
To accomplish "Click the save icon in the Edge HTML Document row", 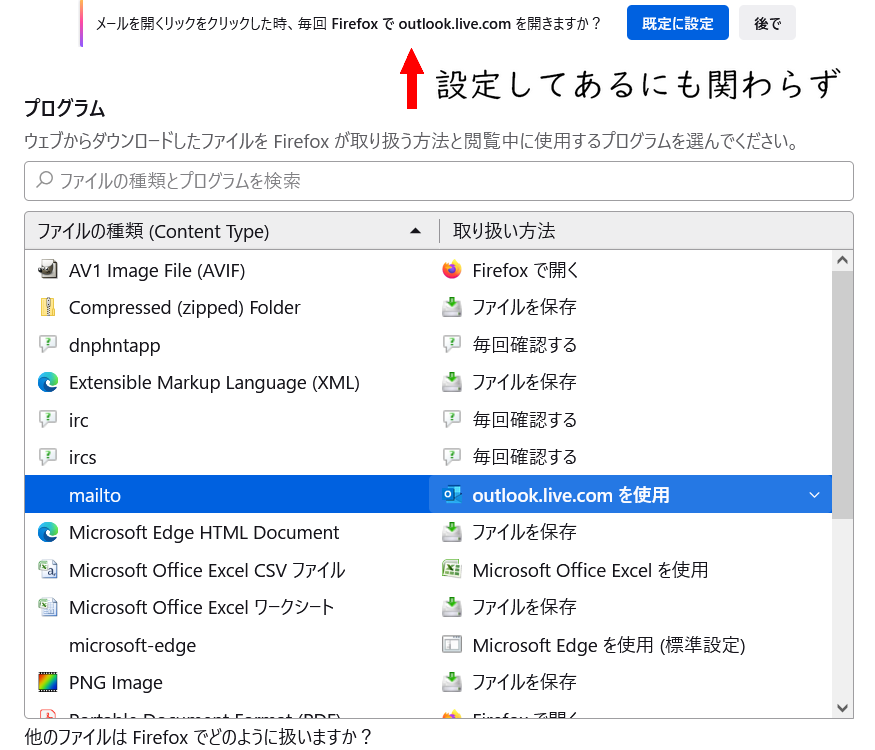I will (x=452, y=532).
